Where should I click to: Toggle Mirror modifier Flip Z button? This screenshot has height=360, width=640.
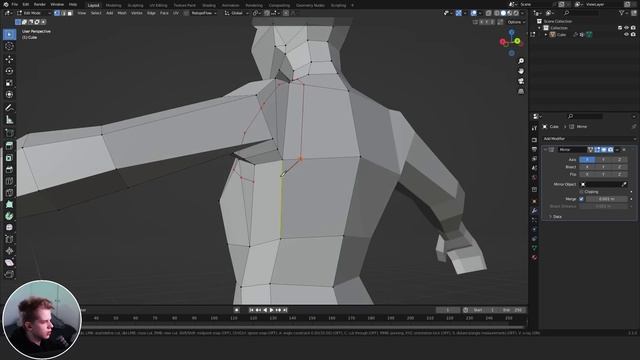619,174
